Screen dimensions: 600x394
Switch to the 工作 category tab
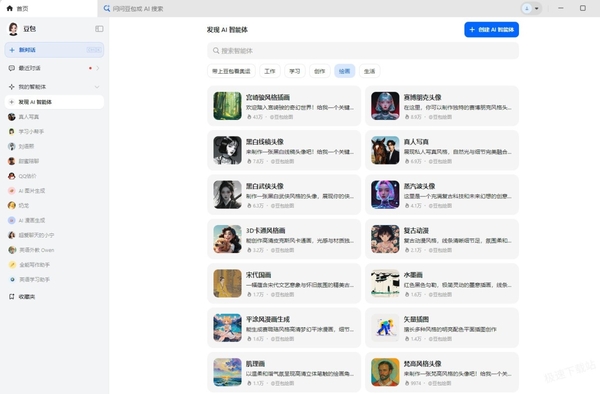click(270, 71)
